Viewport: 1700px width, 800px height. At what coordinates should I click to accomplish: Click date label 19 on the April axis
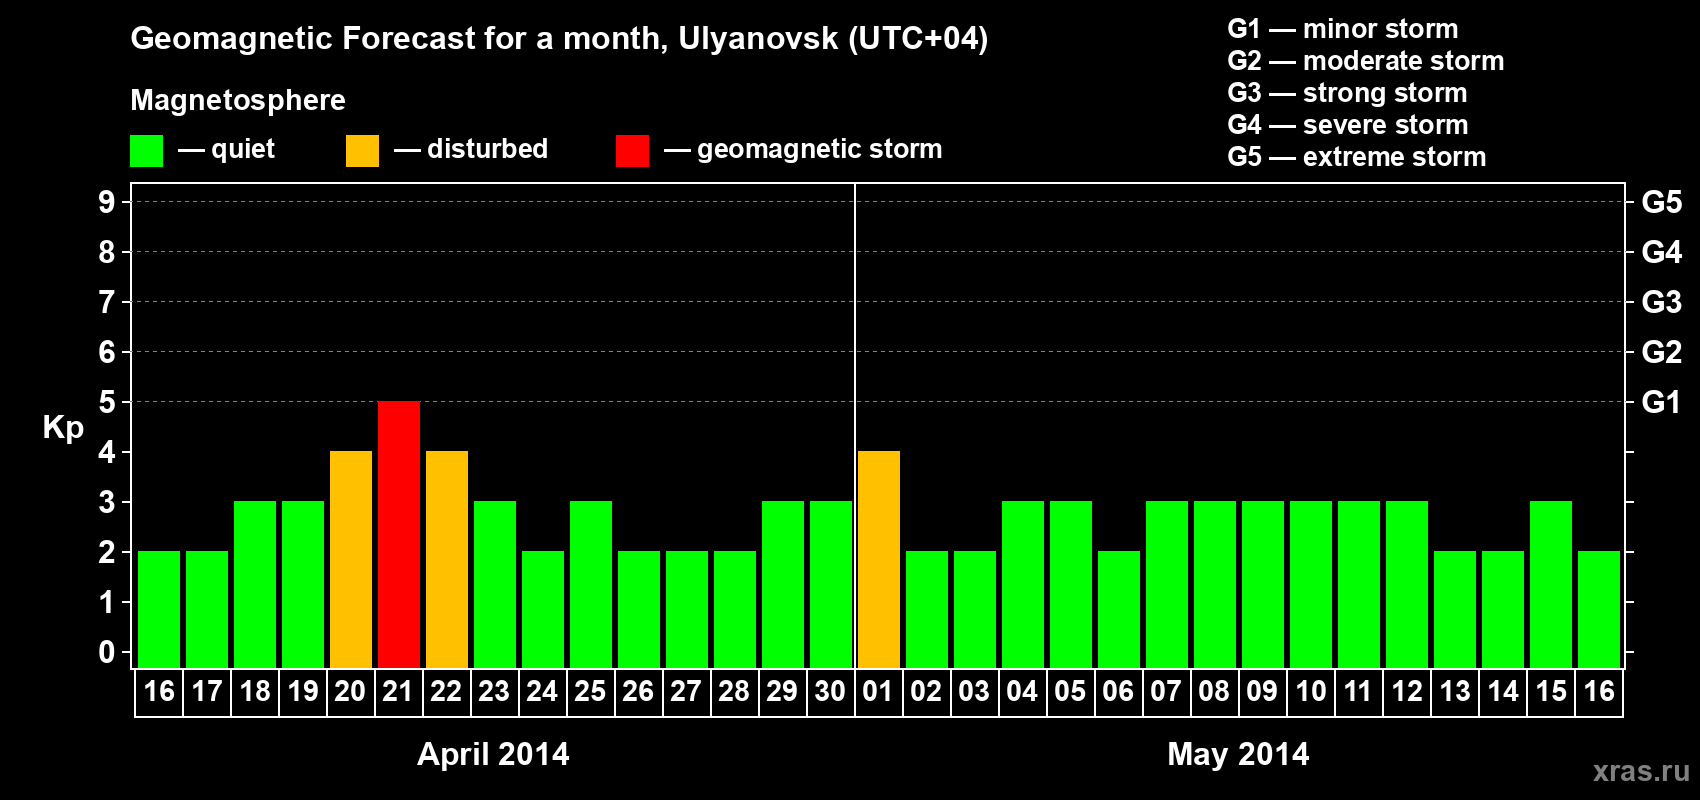tap(303, 691)
